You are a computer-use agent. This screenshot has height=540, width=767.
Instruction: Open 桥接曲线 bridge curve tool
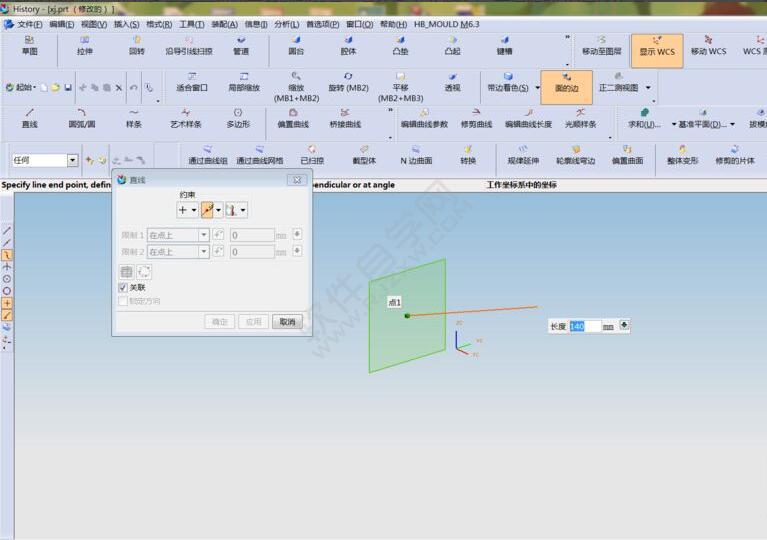click(x=345, y=119)
